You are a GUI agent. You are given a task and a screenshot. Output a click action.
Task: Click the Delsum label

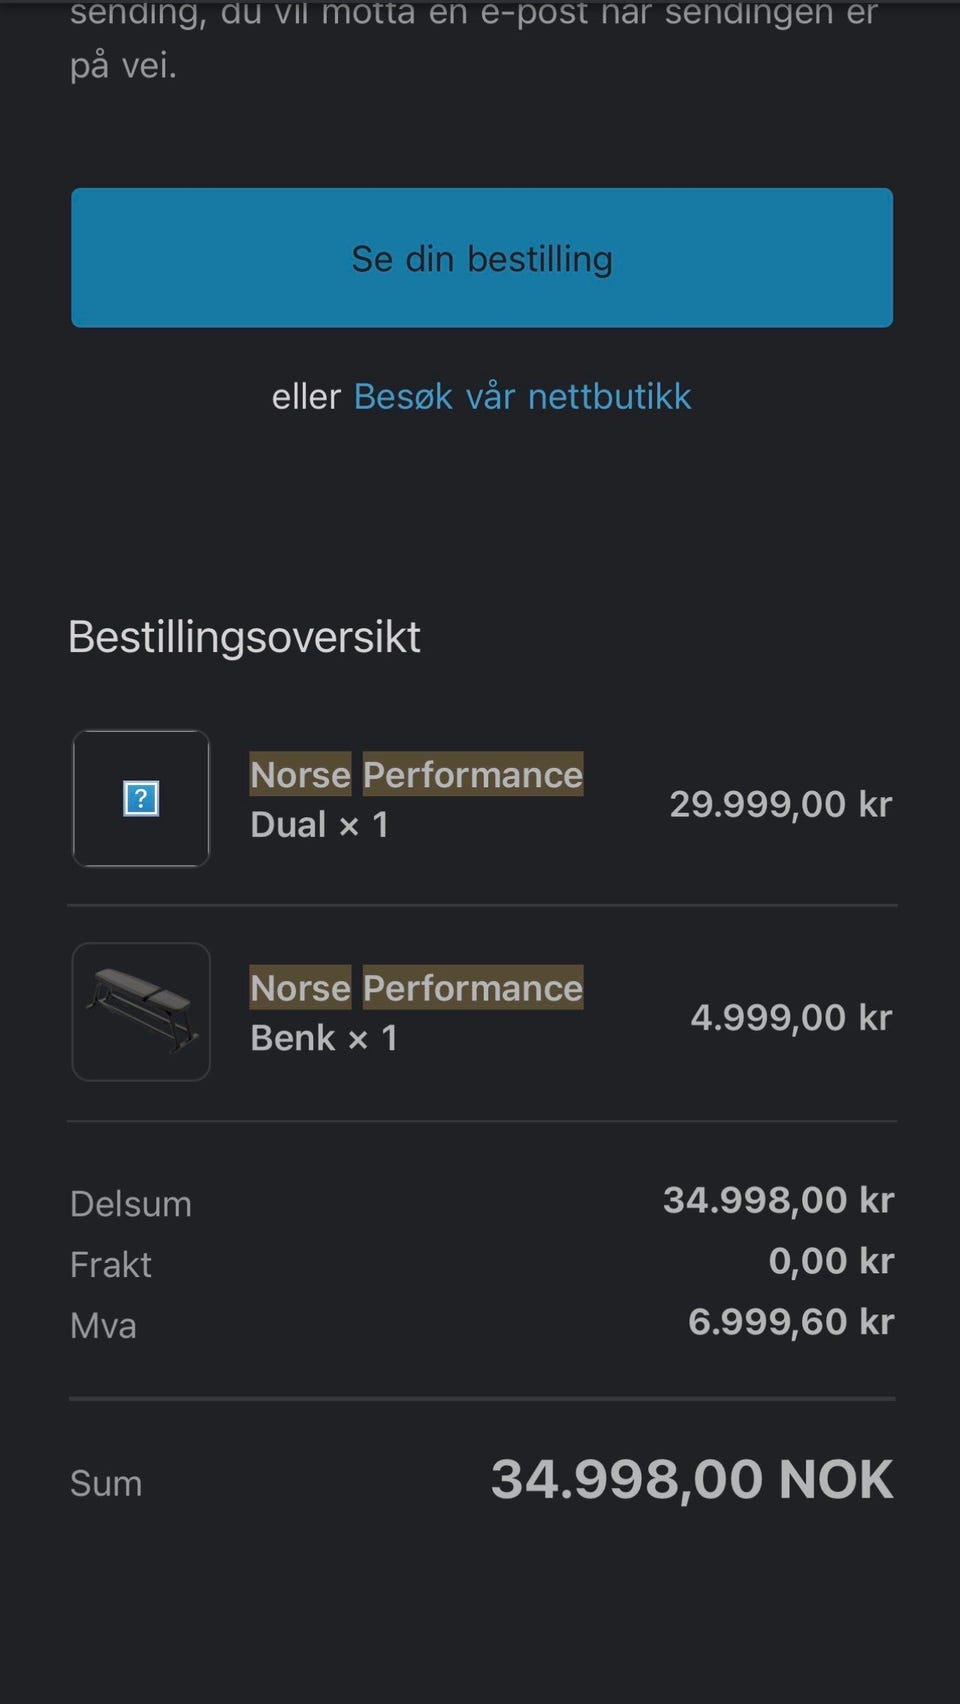(x=131, y=1204)
